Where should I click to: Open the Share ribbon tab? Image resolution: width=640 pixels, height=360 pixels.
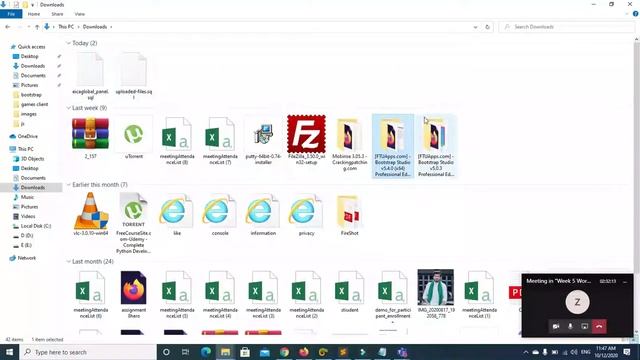click(57, 14)
